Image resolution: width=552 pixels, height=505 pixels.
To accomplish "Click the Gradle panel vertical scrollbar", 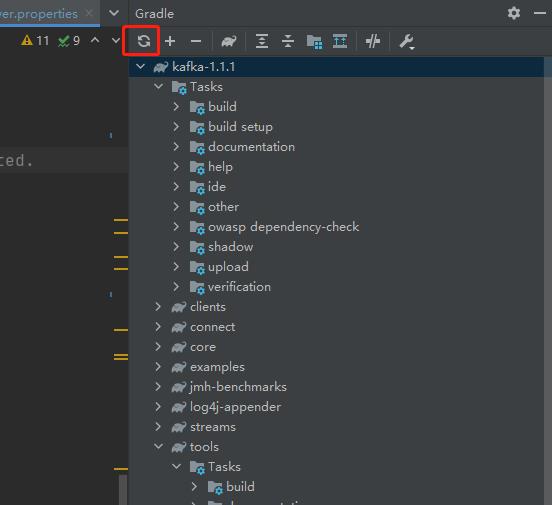I will [547, 281].
